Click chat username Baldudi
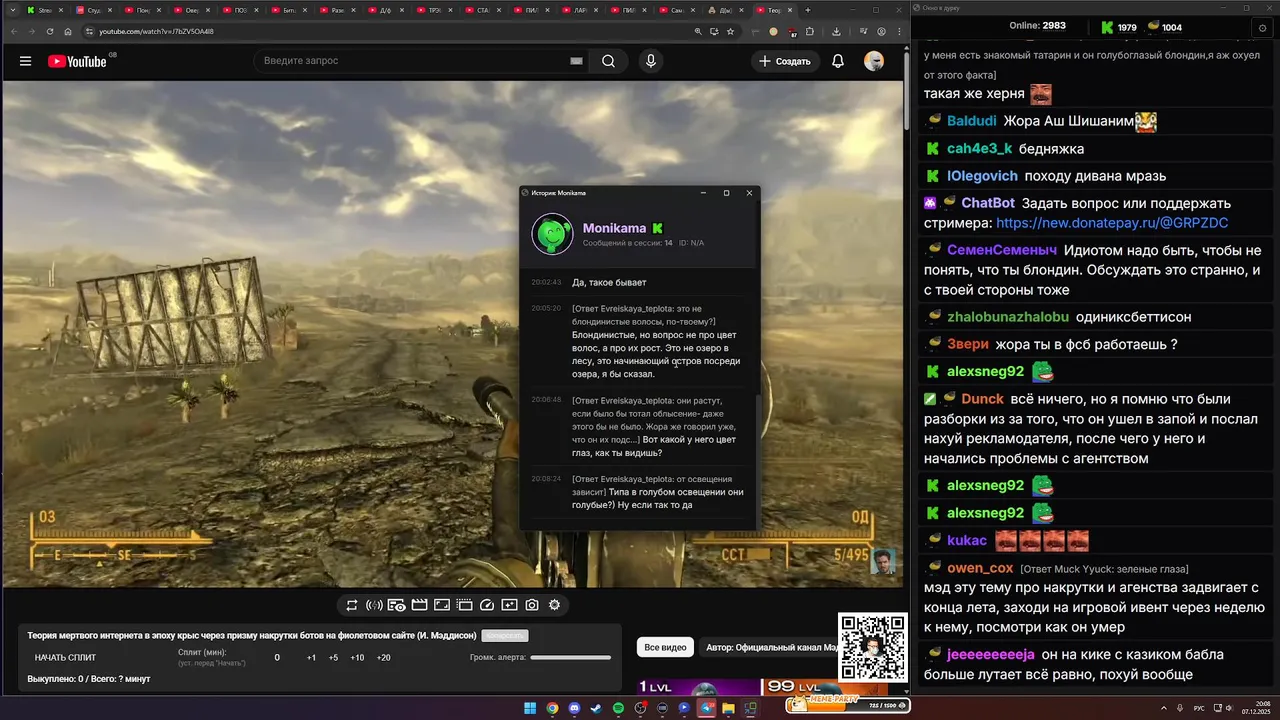 [971, 121]
